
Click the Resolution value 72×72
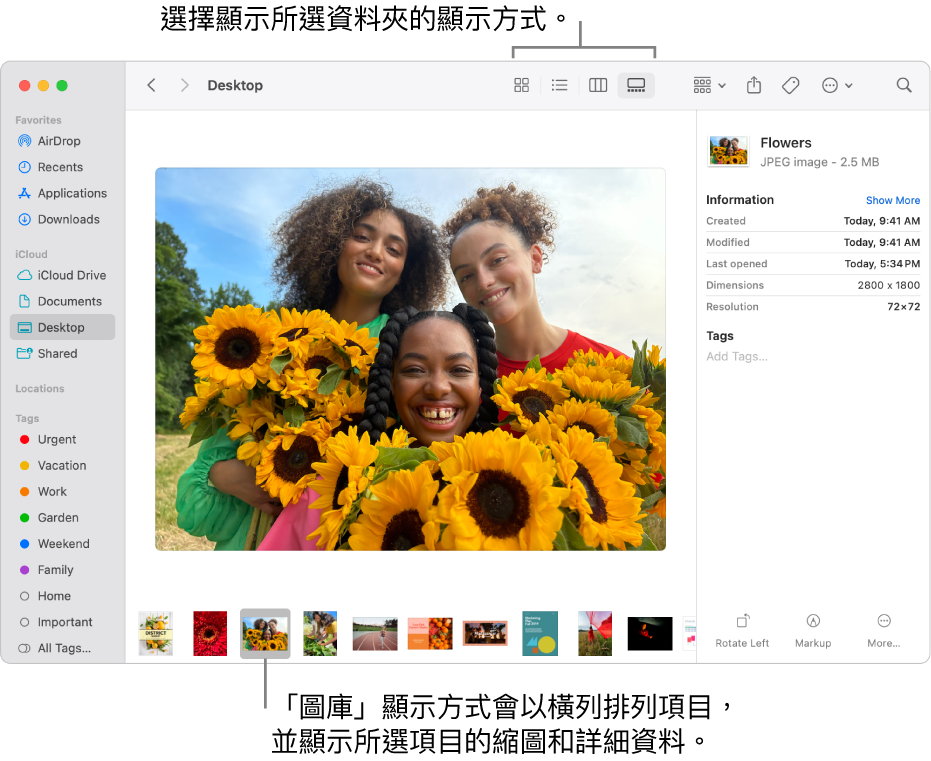[903, 307]
